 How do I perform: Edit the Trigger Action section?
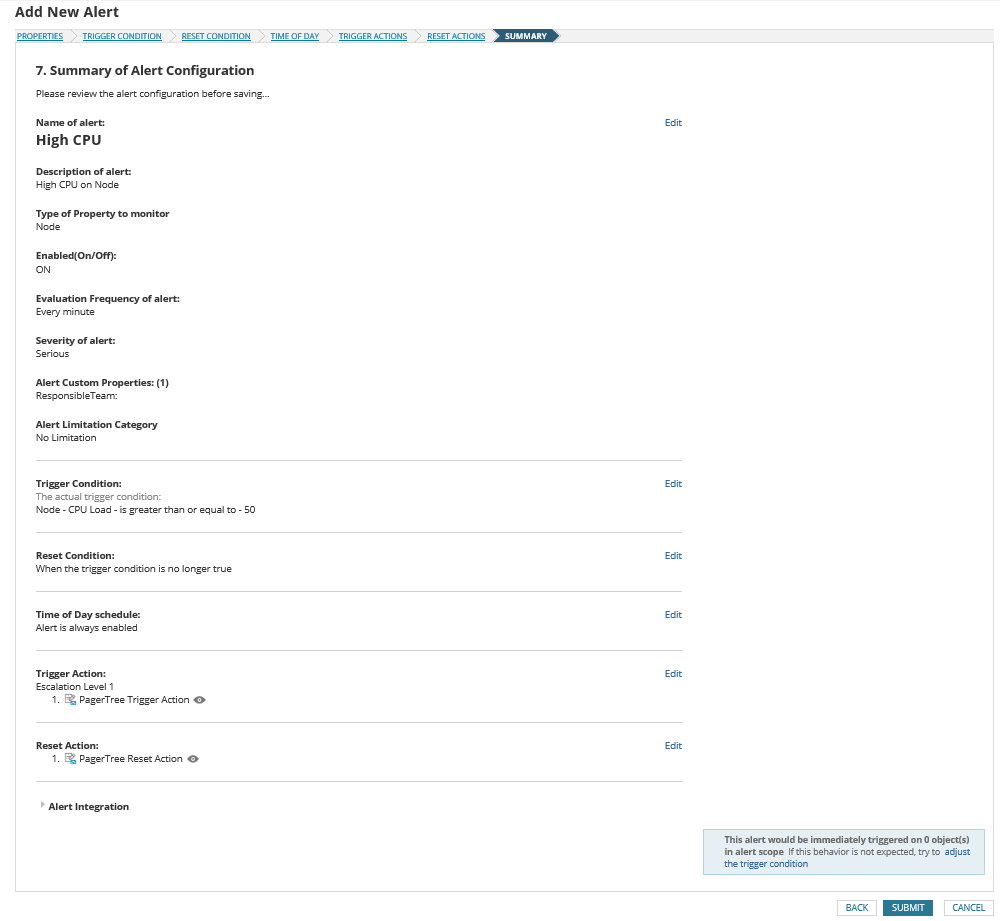[673, 674]
